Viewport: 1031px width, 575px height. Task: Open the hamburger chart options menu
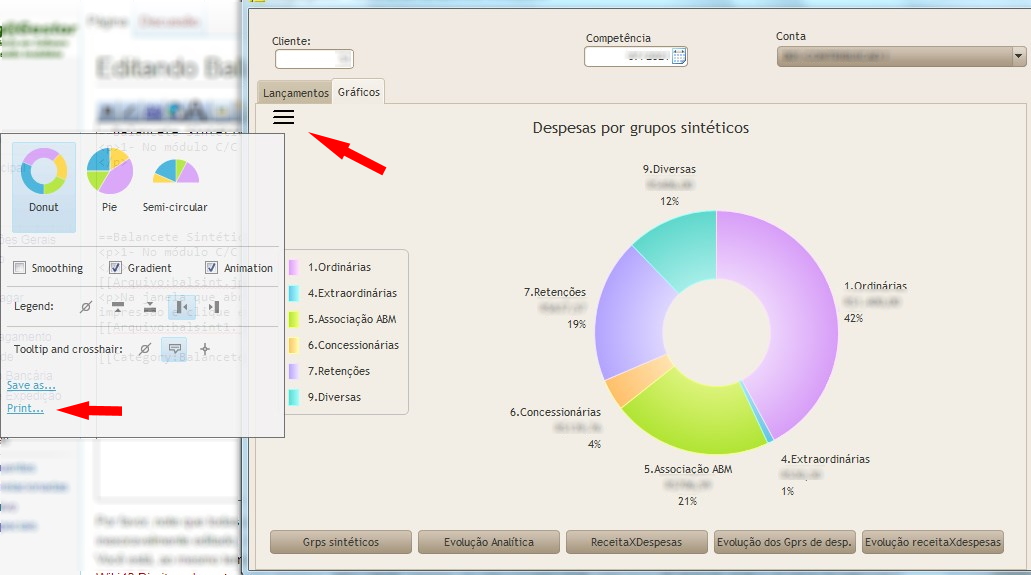[x=284, y=117]
